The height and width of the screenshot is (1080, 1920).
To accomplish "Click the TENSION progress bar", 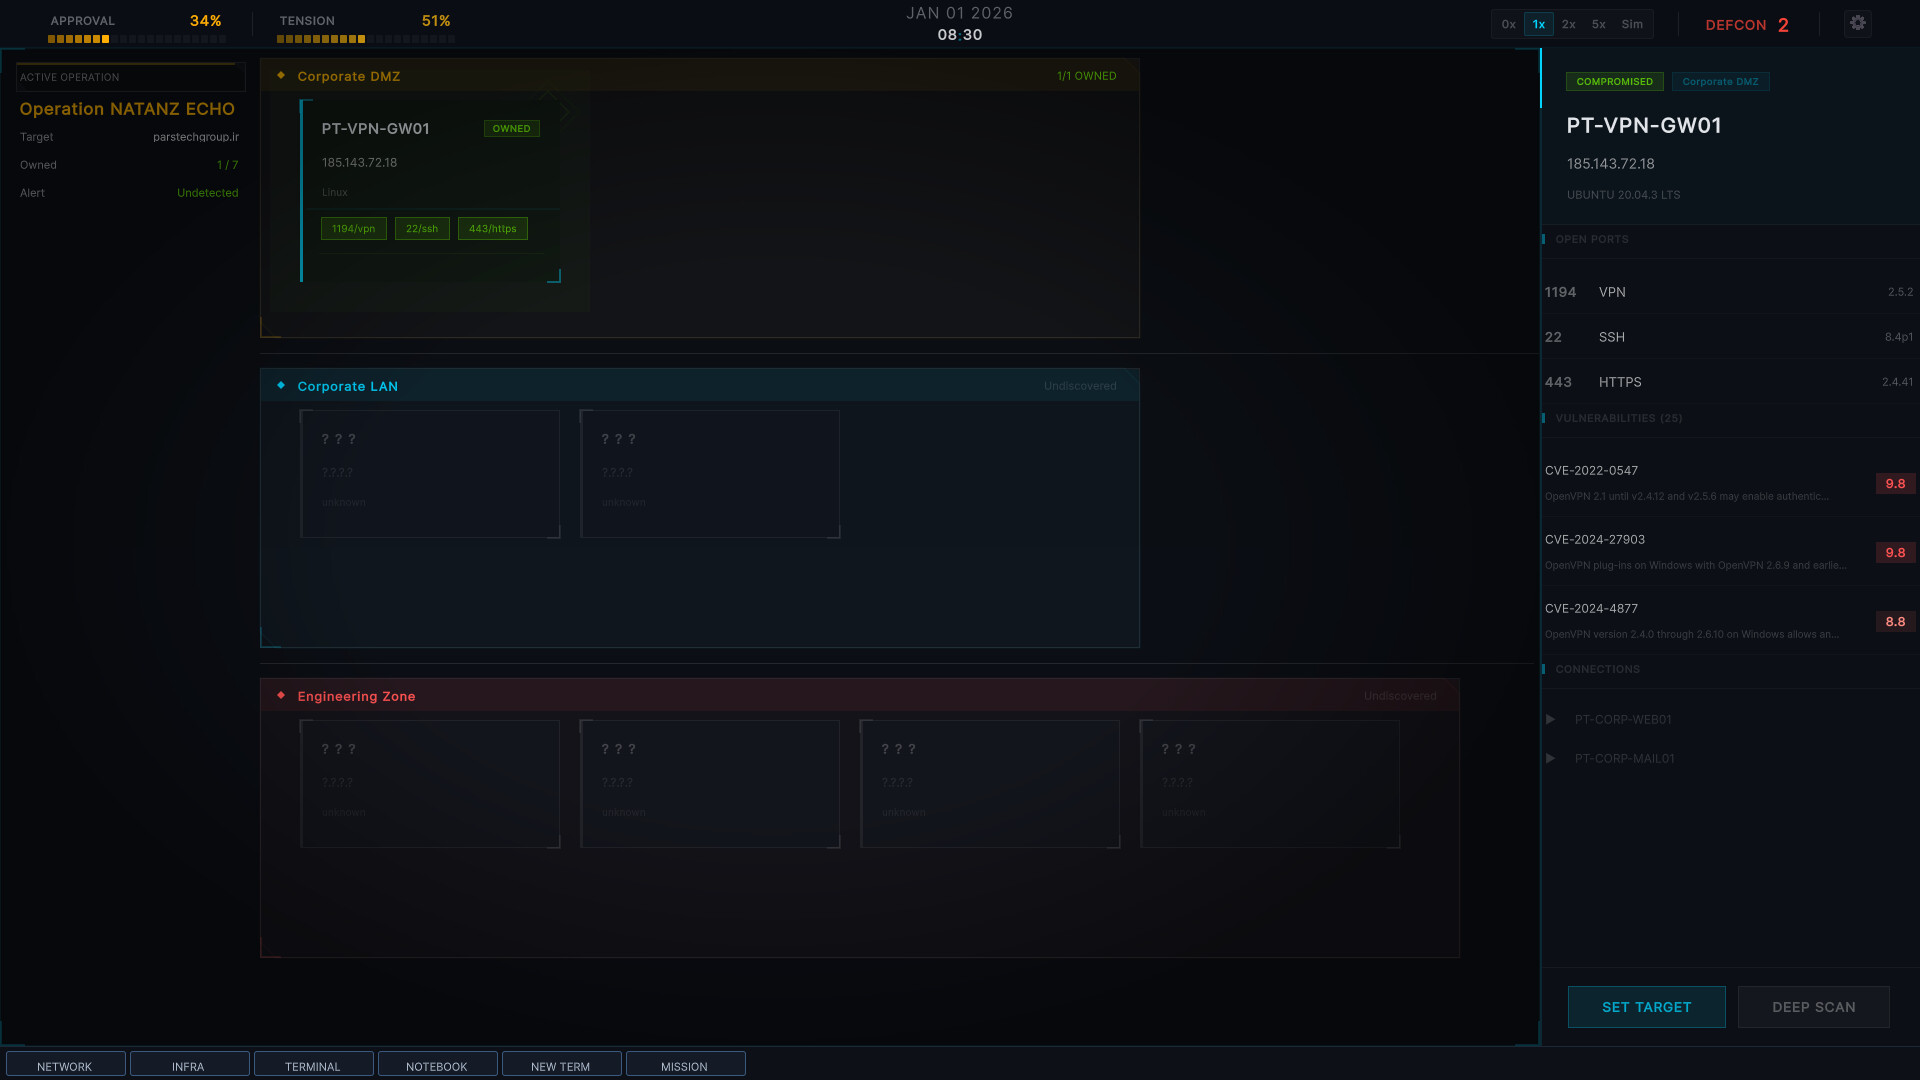I will click(365, 39).
